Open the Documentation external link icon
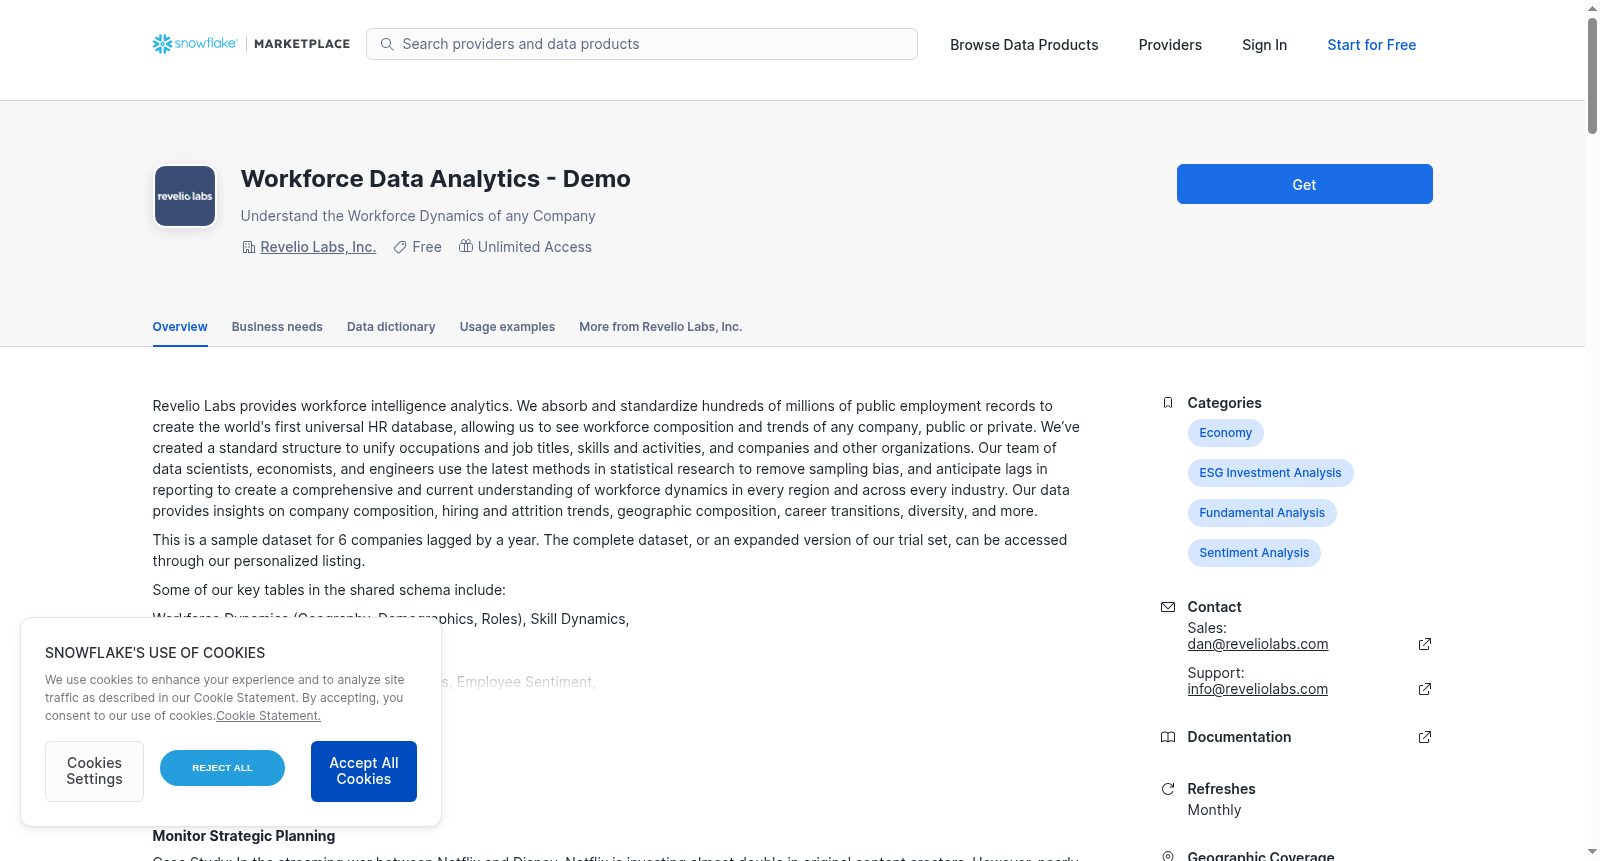1600x861 pixels. (1425, 737)
